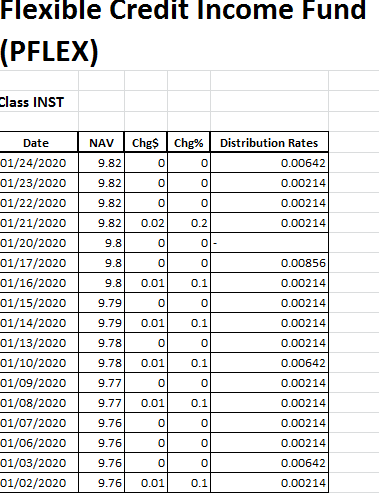Select Chg$ 0 in the 01/24/2020 row
The image size is (379, 493).
(146, 163)
